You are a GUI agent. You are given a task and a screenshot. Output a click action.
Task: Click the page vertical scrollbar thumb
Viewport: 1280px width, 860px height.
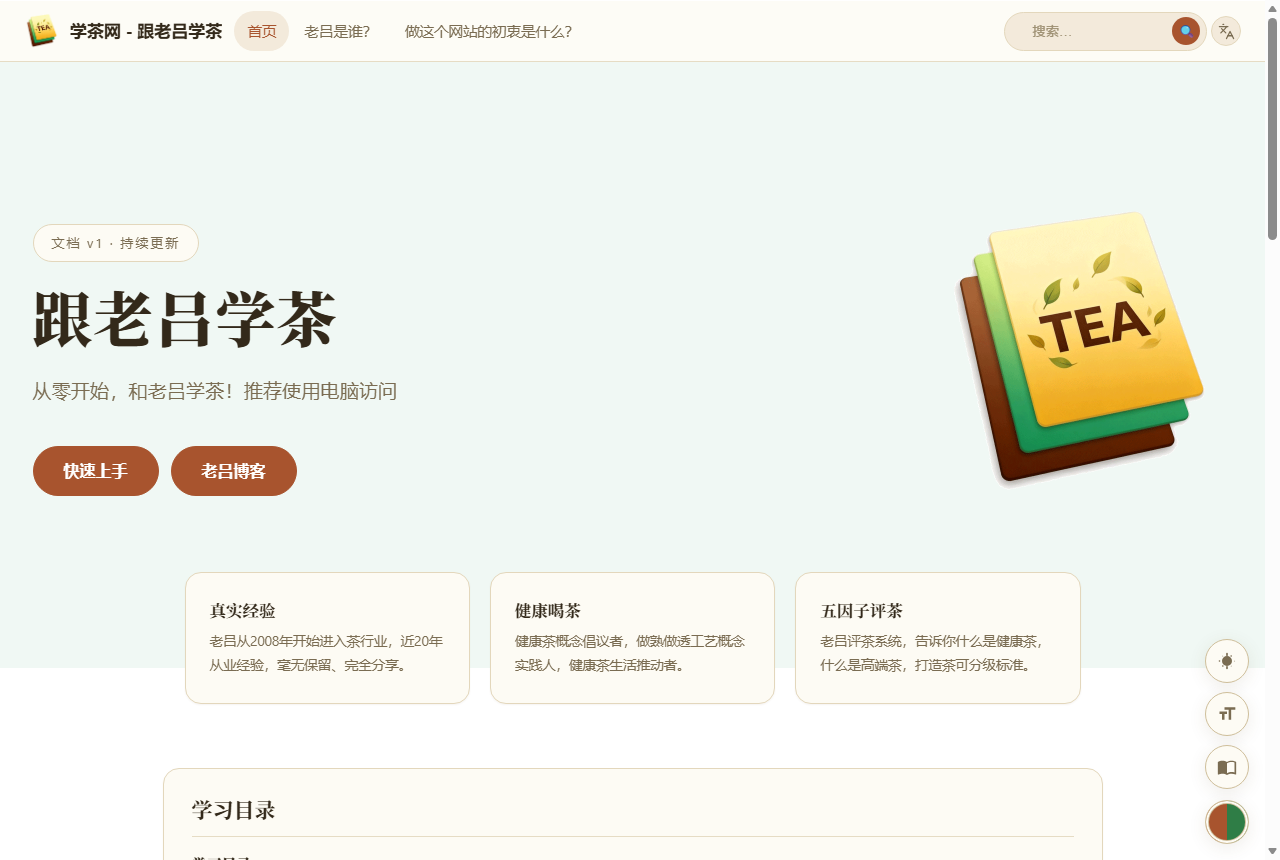[x=1272, y=128]
